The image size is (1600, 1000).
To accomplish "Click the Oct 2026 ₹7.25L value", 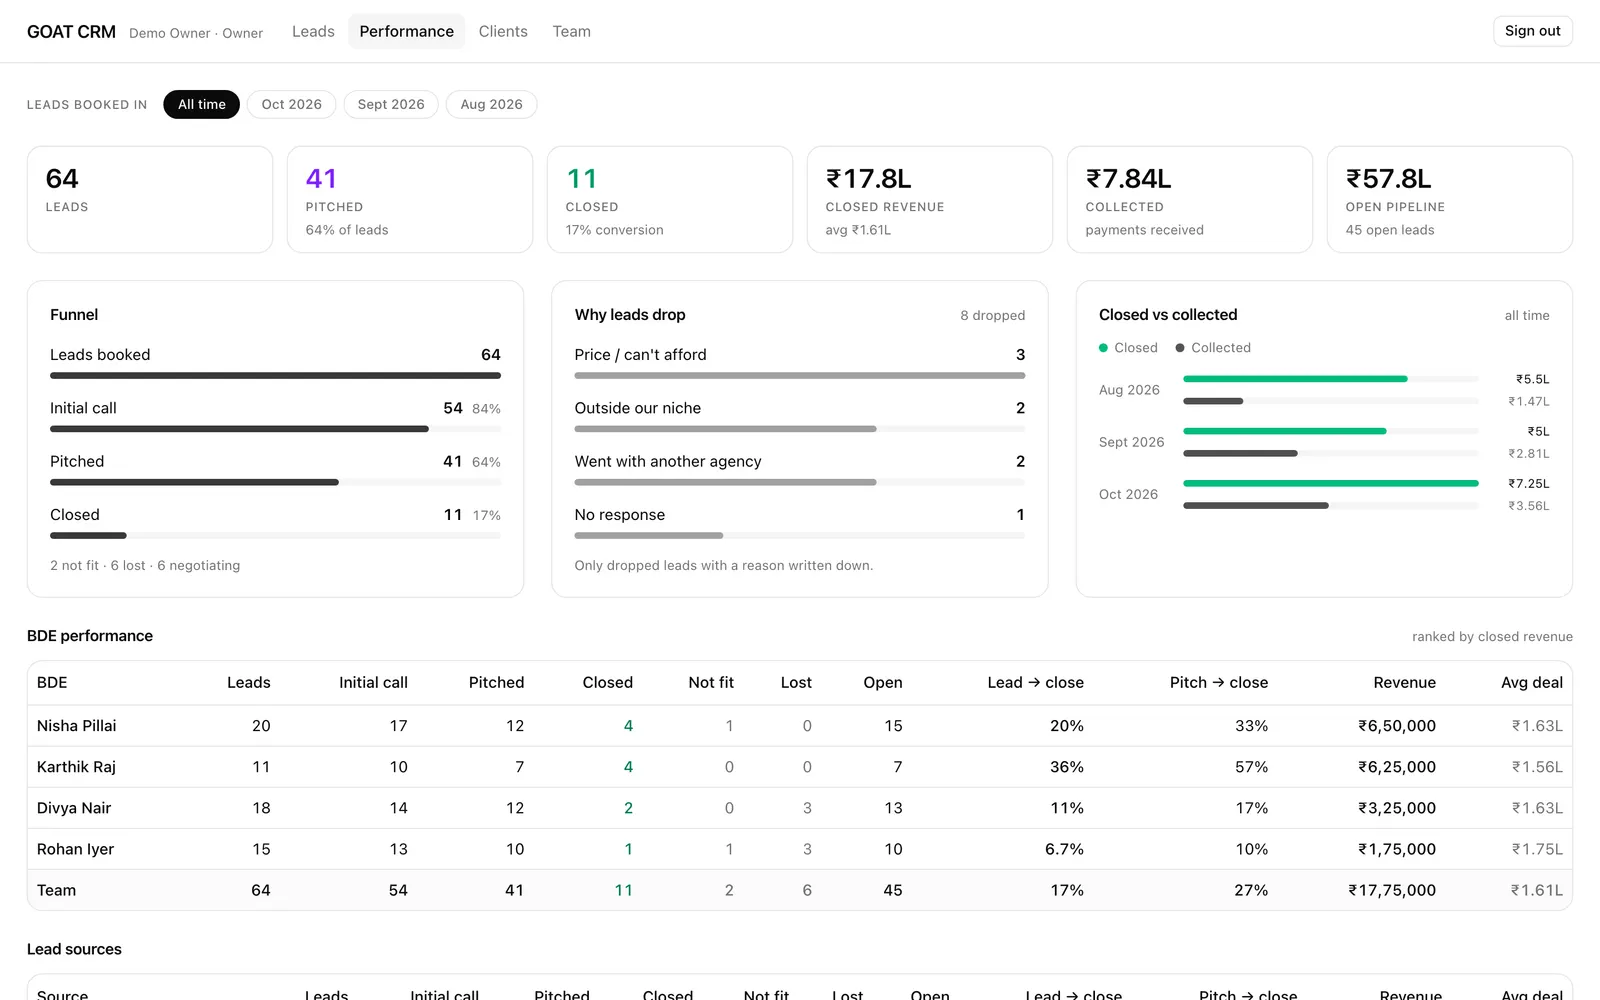I will tap(1529, 483).
